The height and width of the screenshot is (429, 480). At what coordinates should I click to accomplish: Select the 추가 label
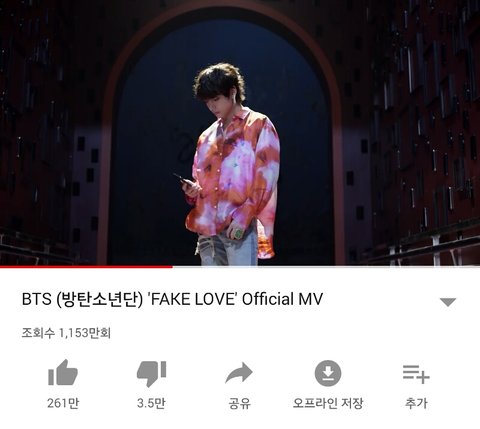[x=416, y=403]
